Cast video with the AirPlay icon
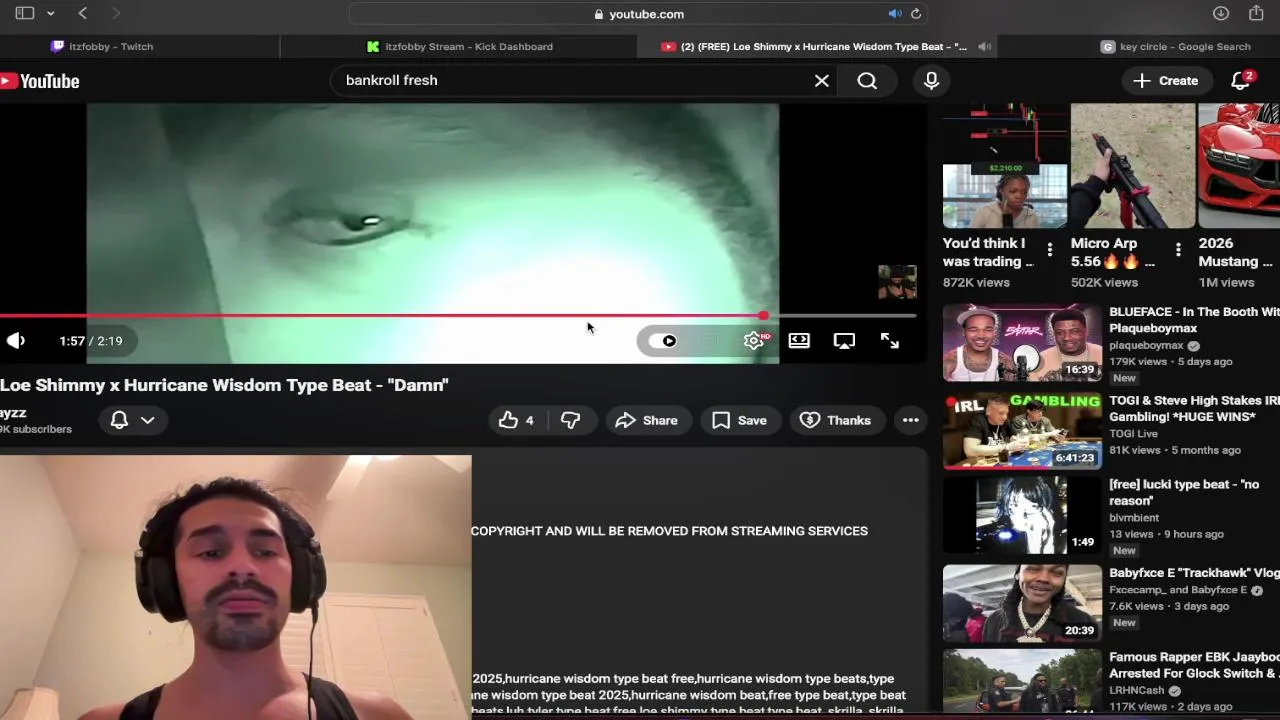1280x720 pixels. pyautogui.click(x=844, y=341)
